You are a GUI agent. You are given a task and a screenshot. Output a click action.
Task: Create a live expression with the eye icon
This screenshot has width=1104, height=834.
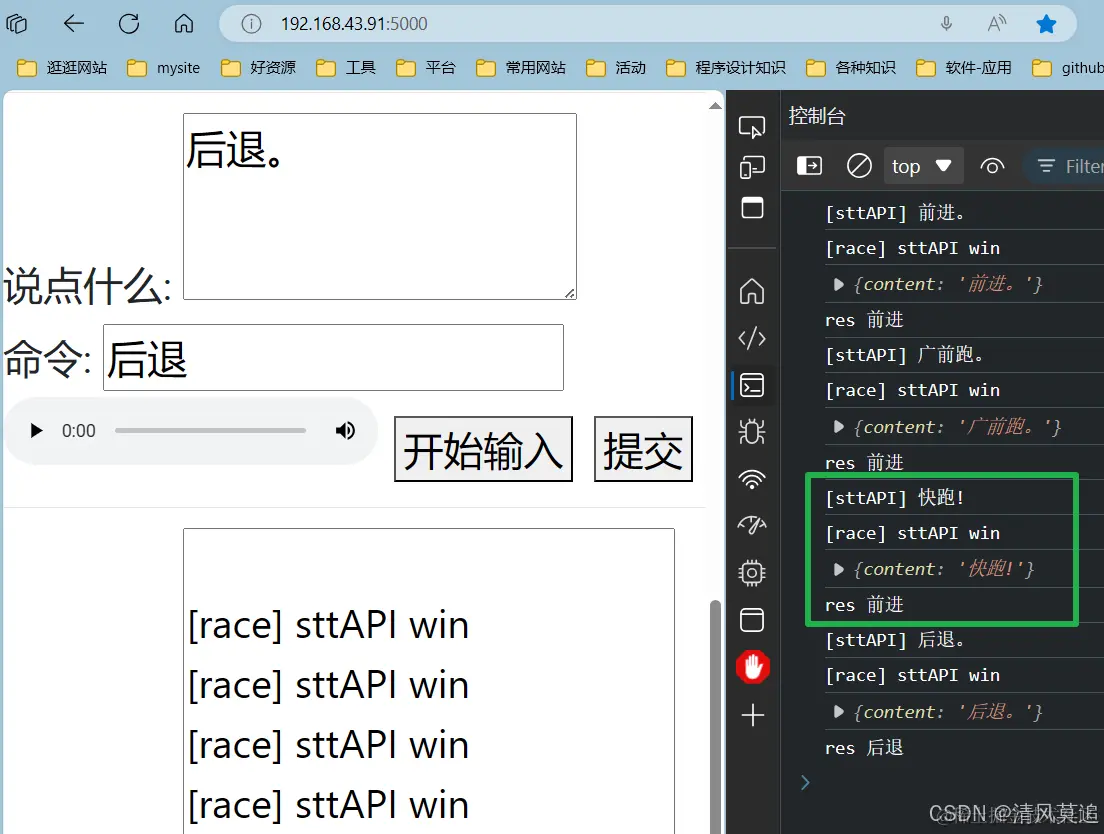[x=992, y=166]
